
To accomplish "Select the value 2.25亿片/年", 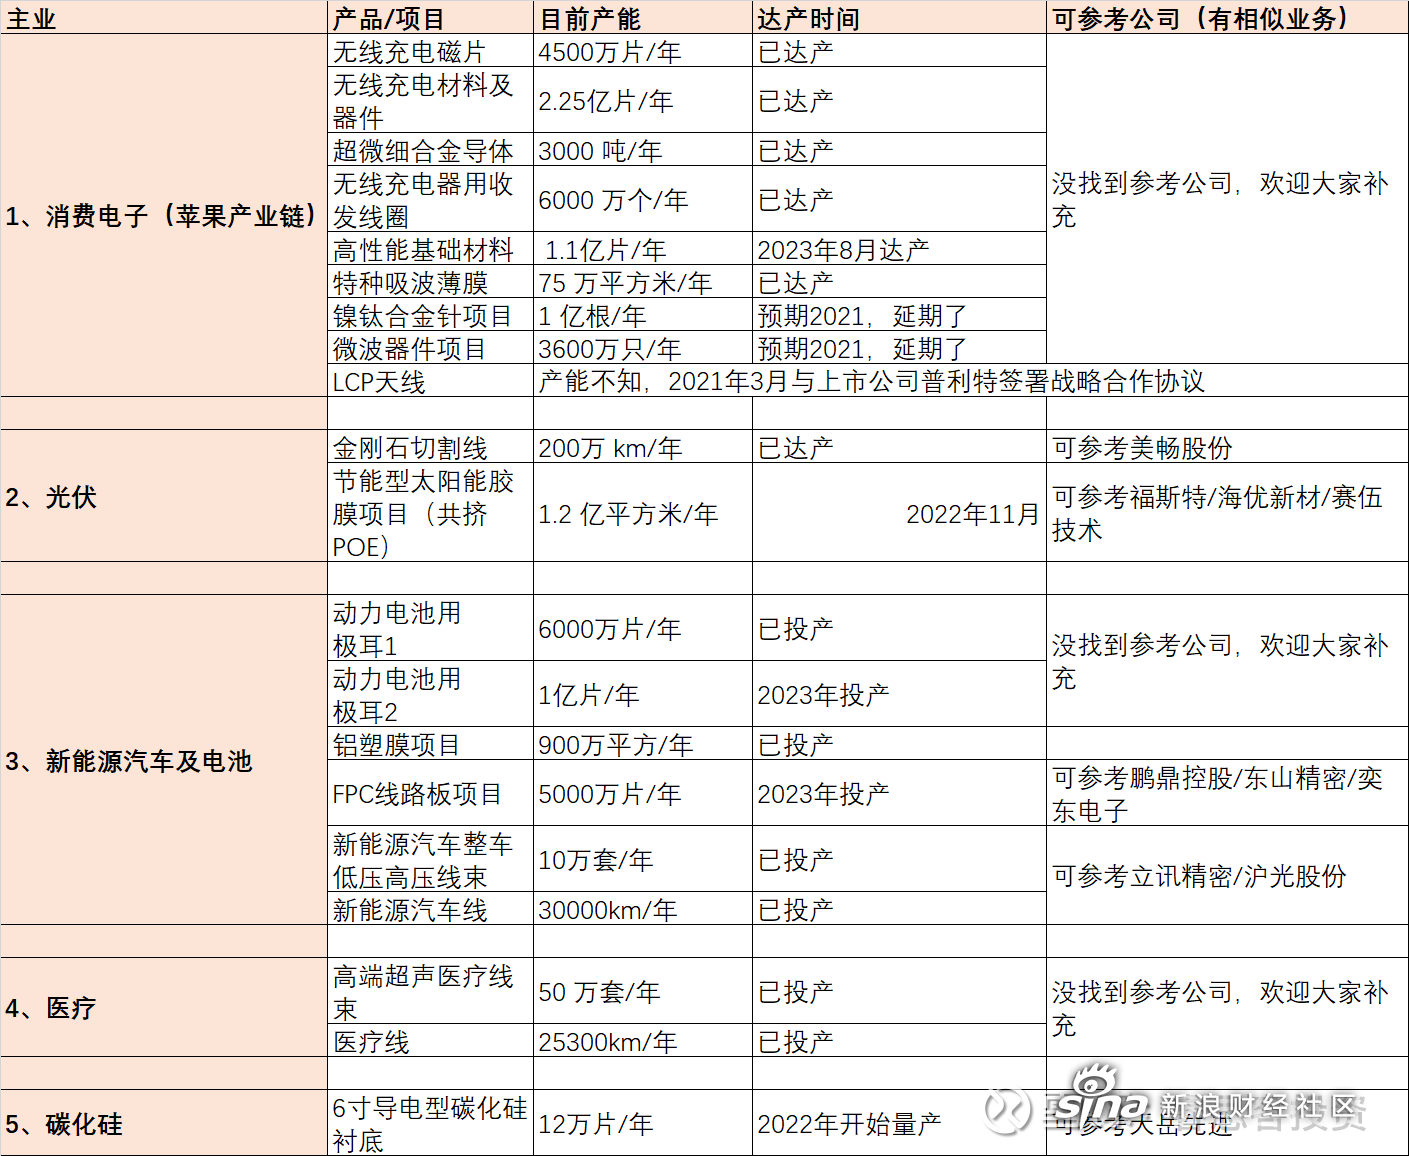I will pos(643,100).
